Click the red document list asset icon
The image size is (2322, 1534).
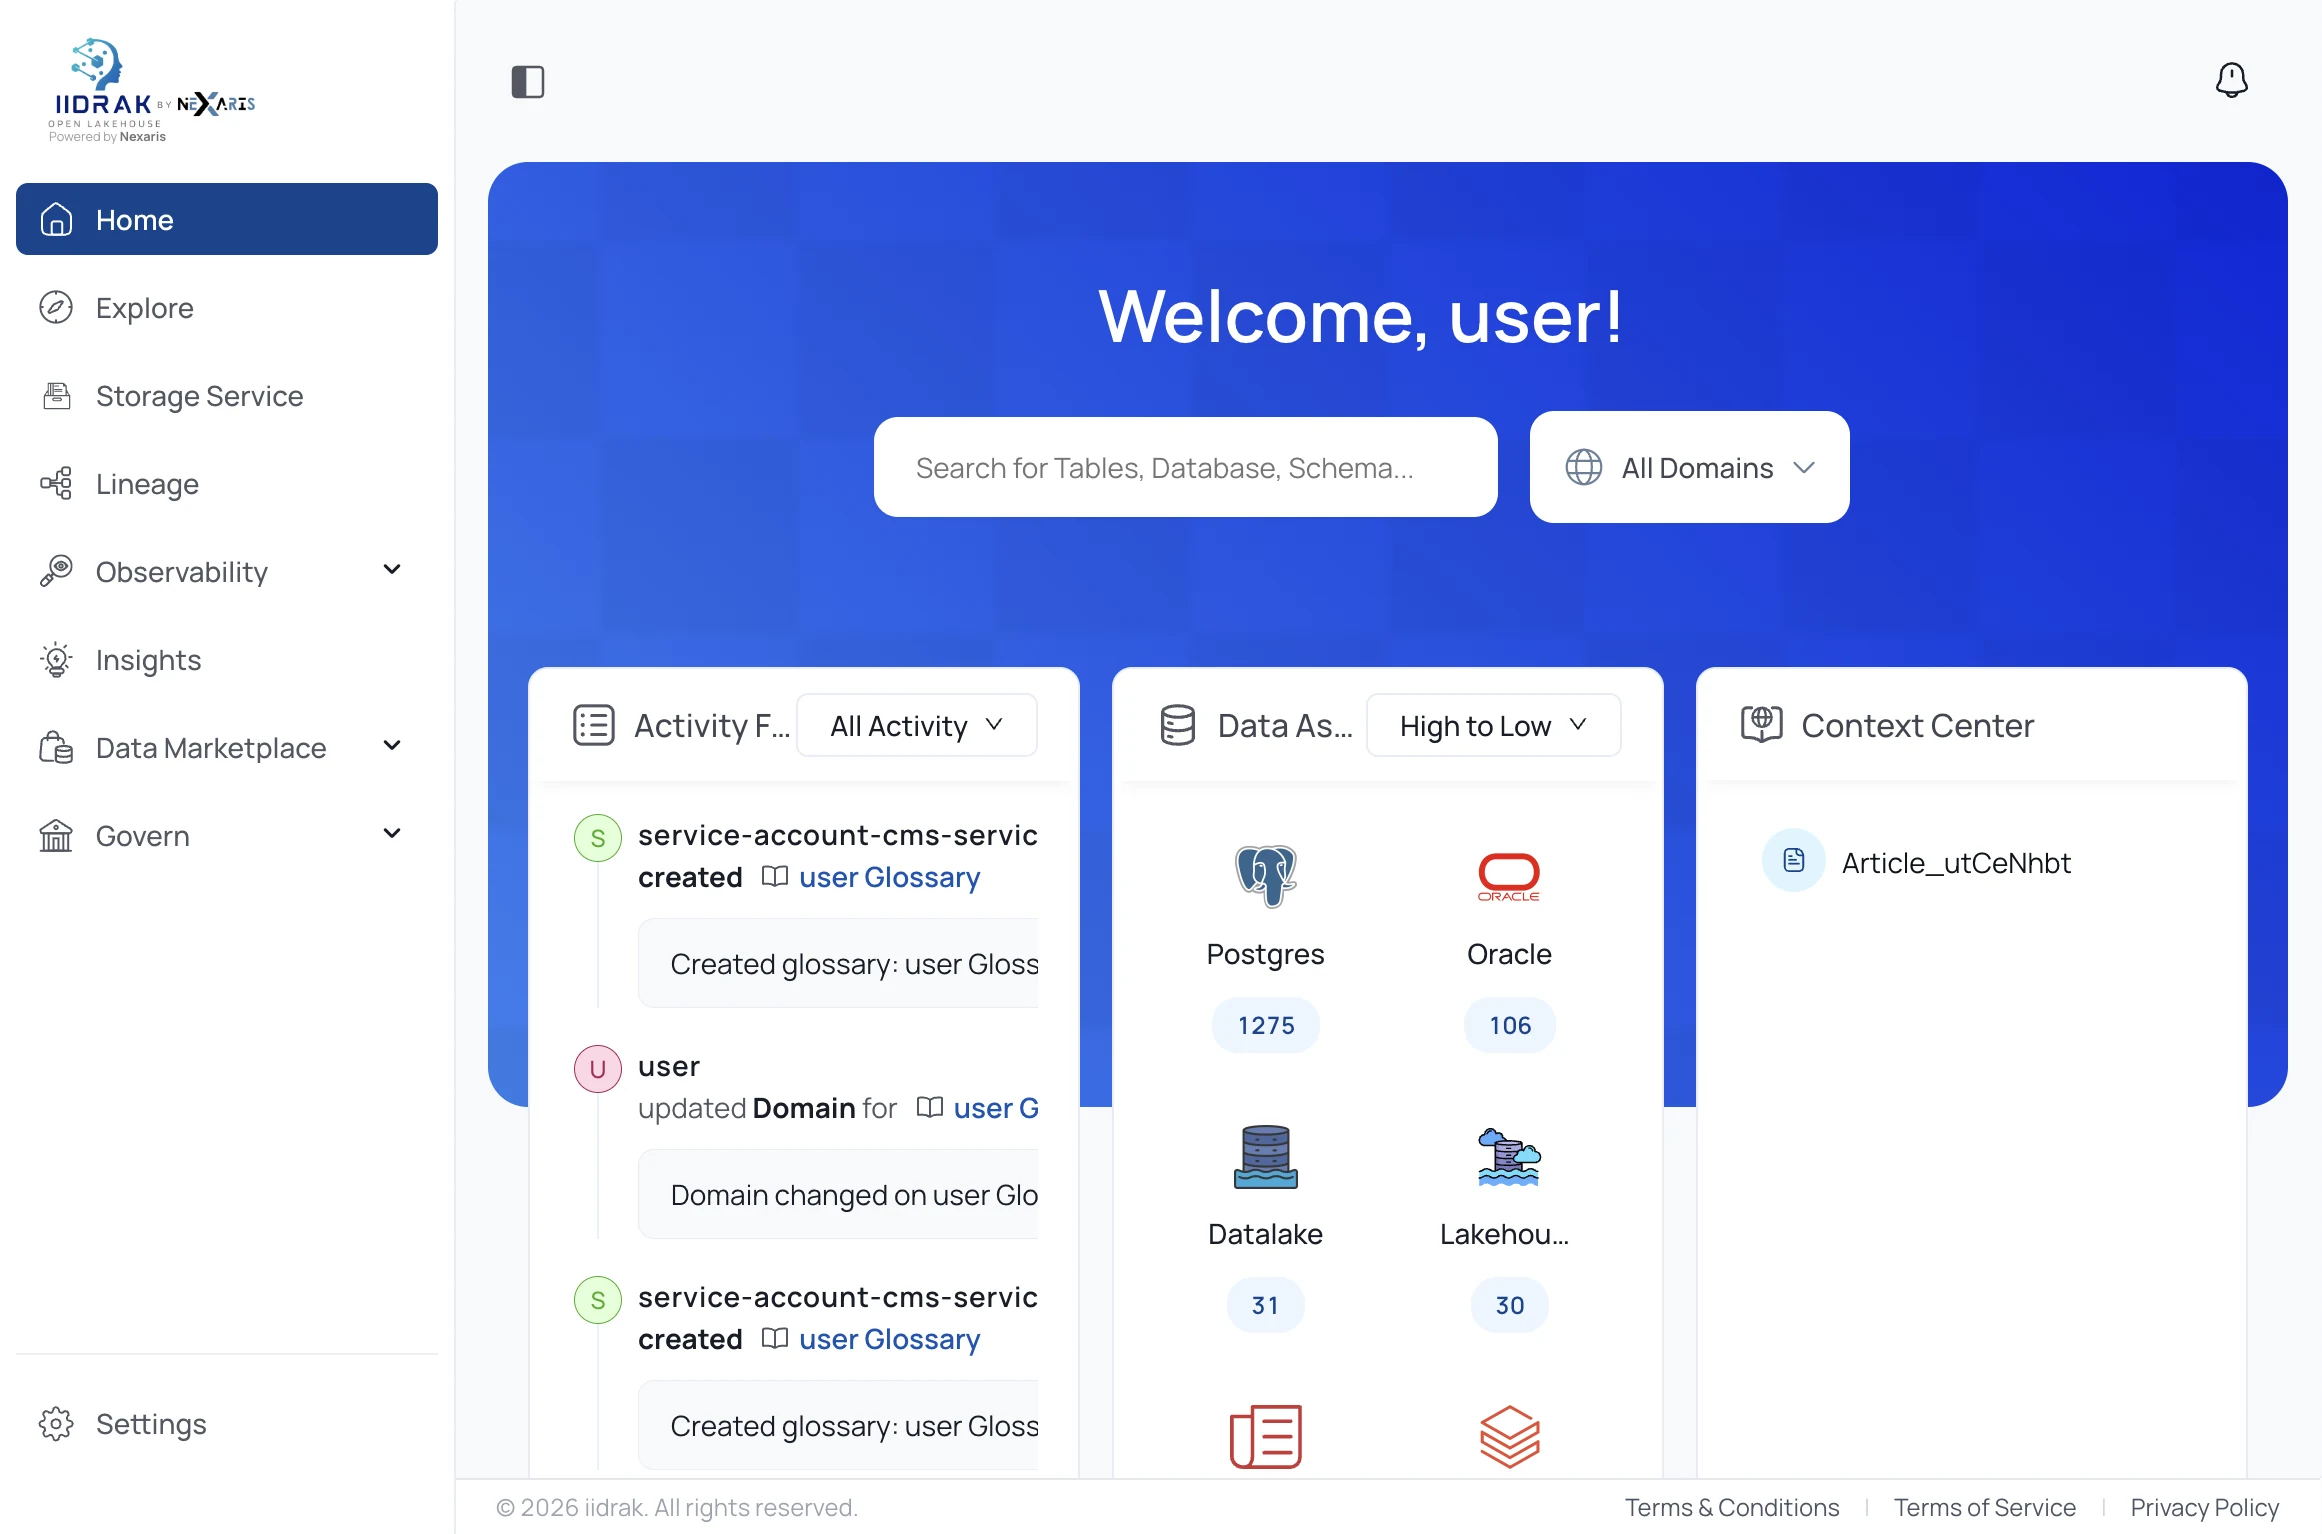click(1265, 1437)
